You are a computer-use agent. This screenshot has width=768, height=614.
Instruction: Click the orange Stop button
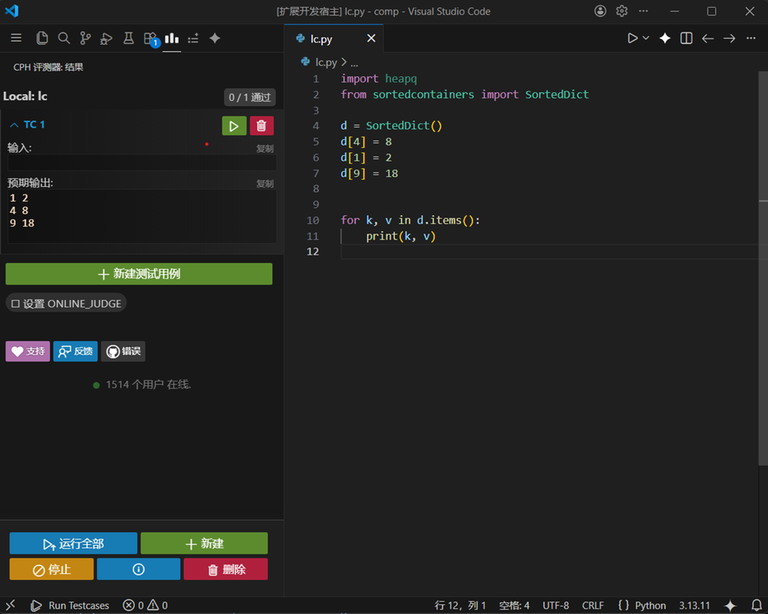[51, 569]
